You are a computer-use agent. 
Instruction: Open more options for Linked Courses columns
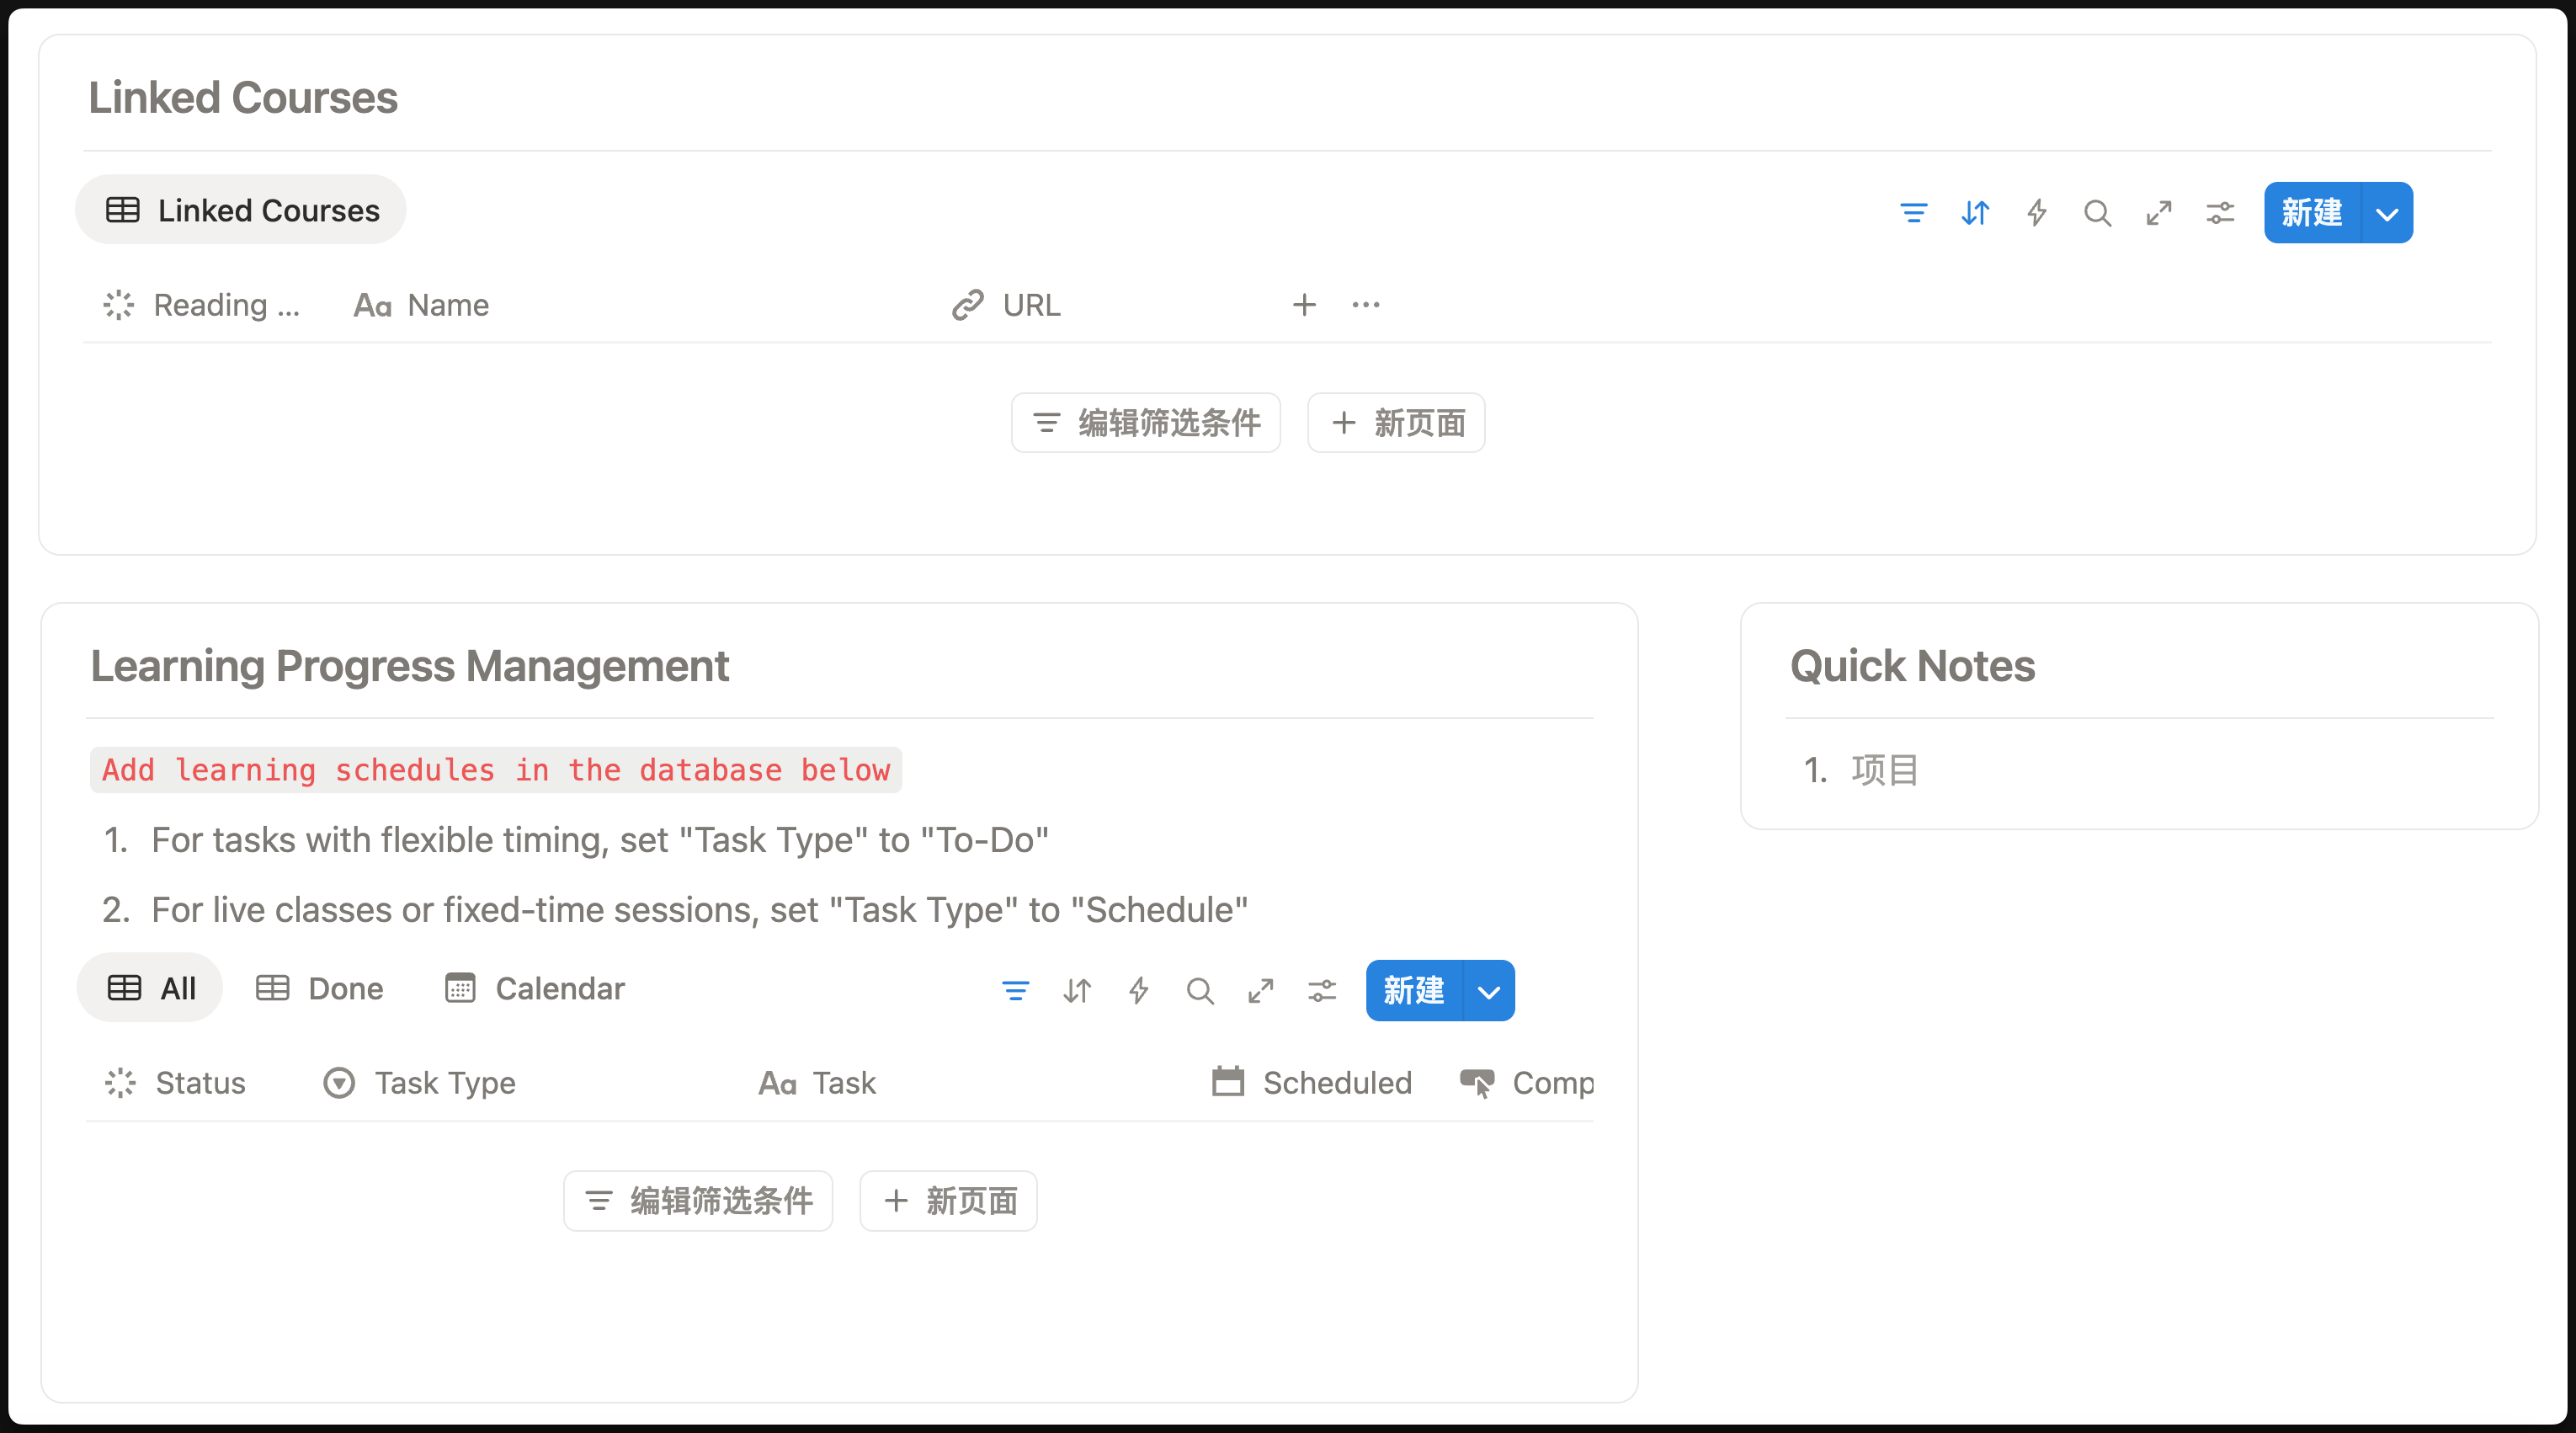coord(1365,305)
